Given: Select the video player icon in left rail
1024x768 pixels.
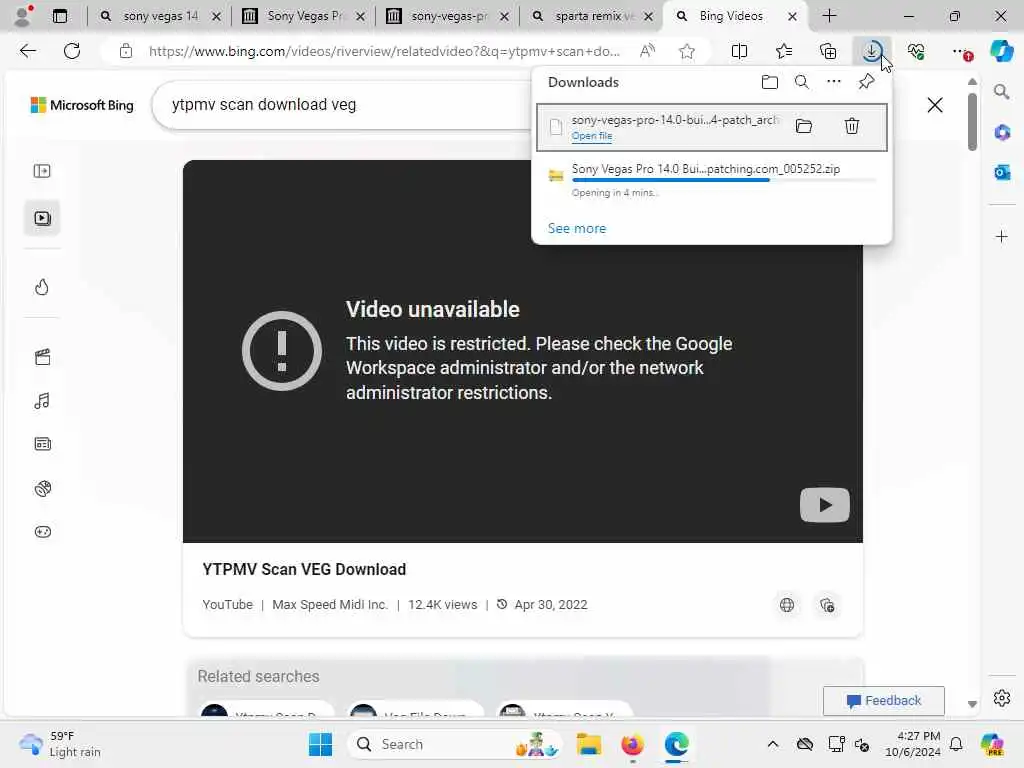Looking at the screenshot, I should tap(42, 218).
